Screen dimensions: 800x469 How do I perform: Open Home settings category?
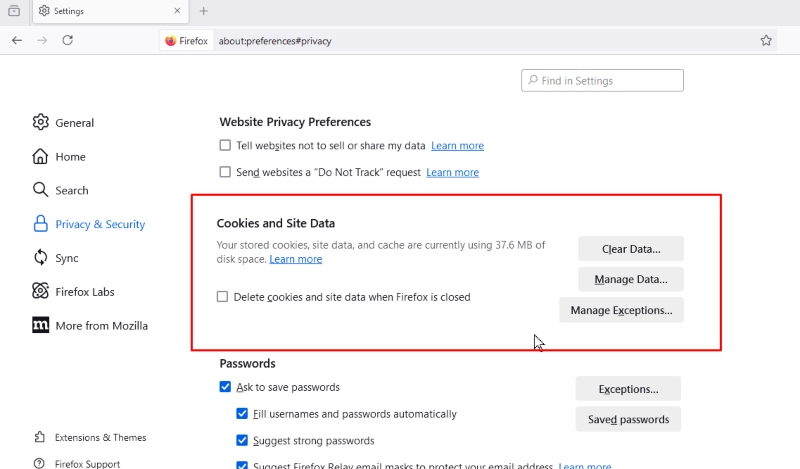59,157
